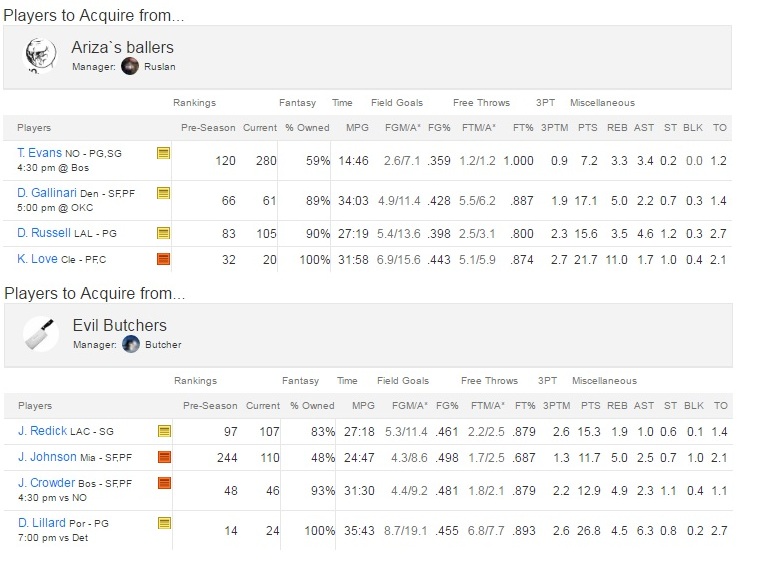Open the T. Evans player profile
The width and height of the screenshot is (773, 582).
[x=39, y=153]
